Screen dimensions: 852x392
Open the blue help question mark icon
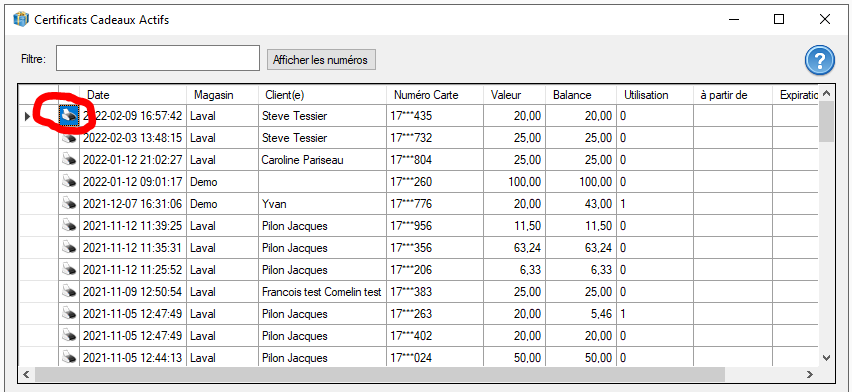coord(819,60)
